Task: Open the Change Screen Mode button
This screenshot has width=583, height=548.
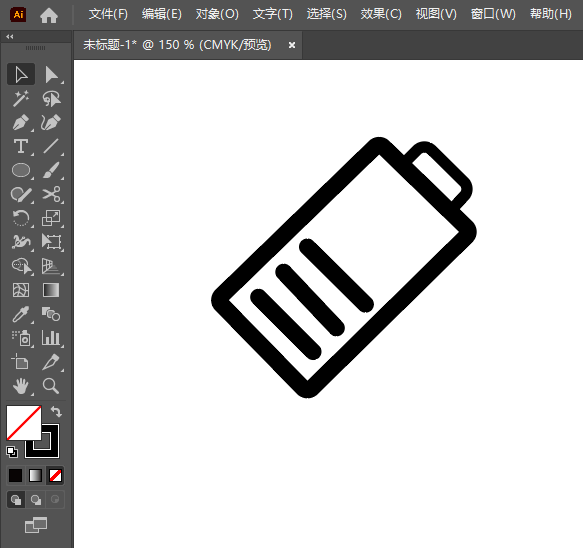Action: (x=36, y=525)
